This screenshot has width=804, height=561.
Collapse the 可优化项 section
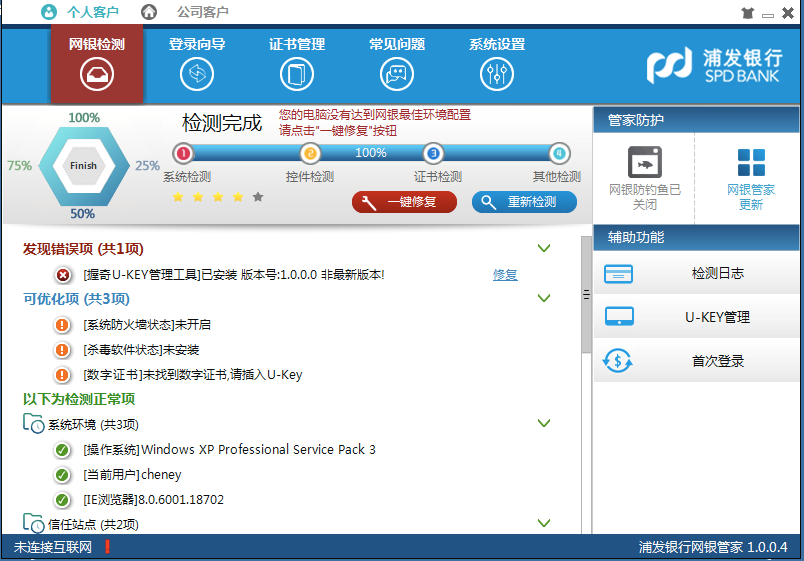(x=544, y=298)
